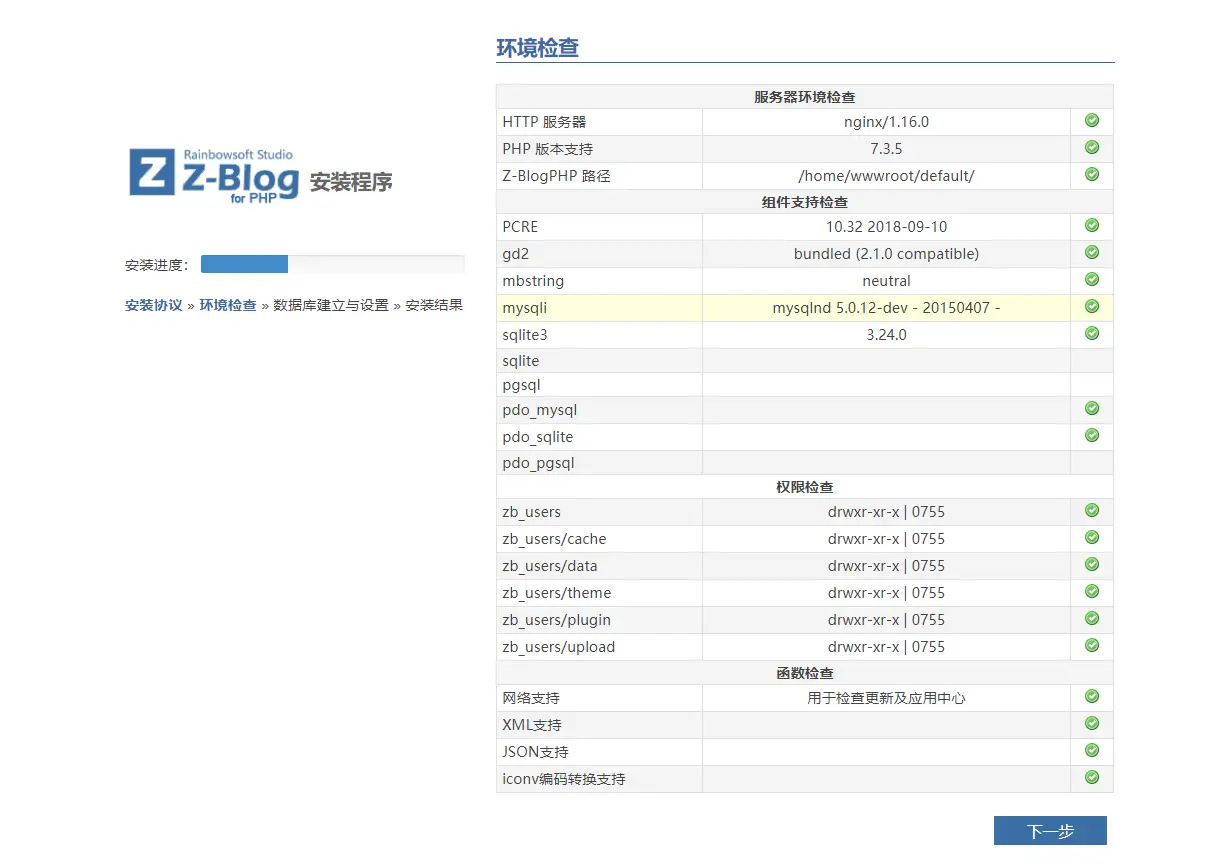
Task: Click the drwxr-xr-x | 0755 value for zb_users/data
Action: 886,566
